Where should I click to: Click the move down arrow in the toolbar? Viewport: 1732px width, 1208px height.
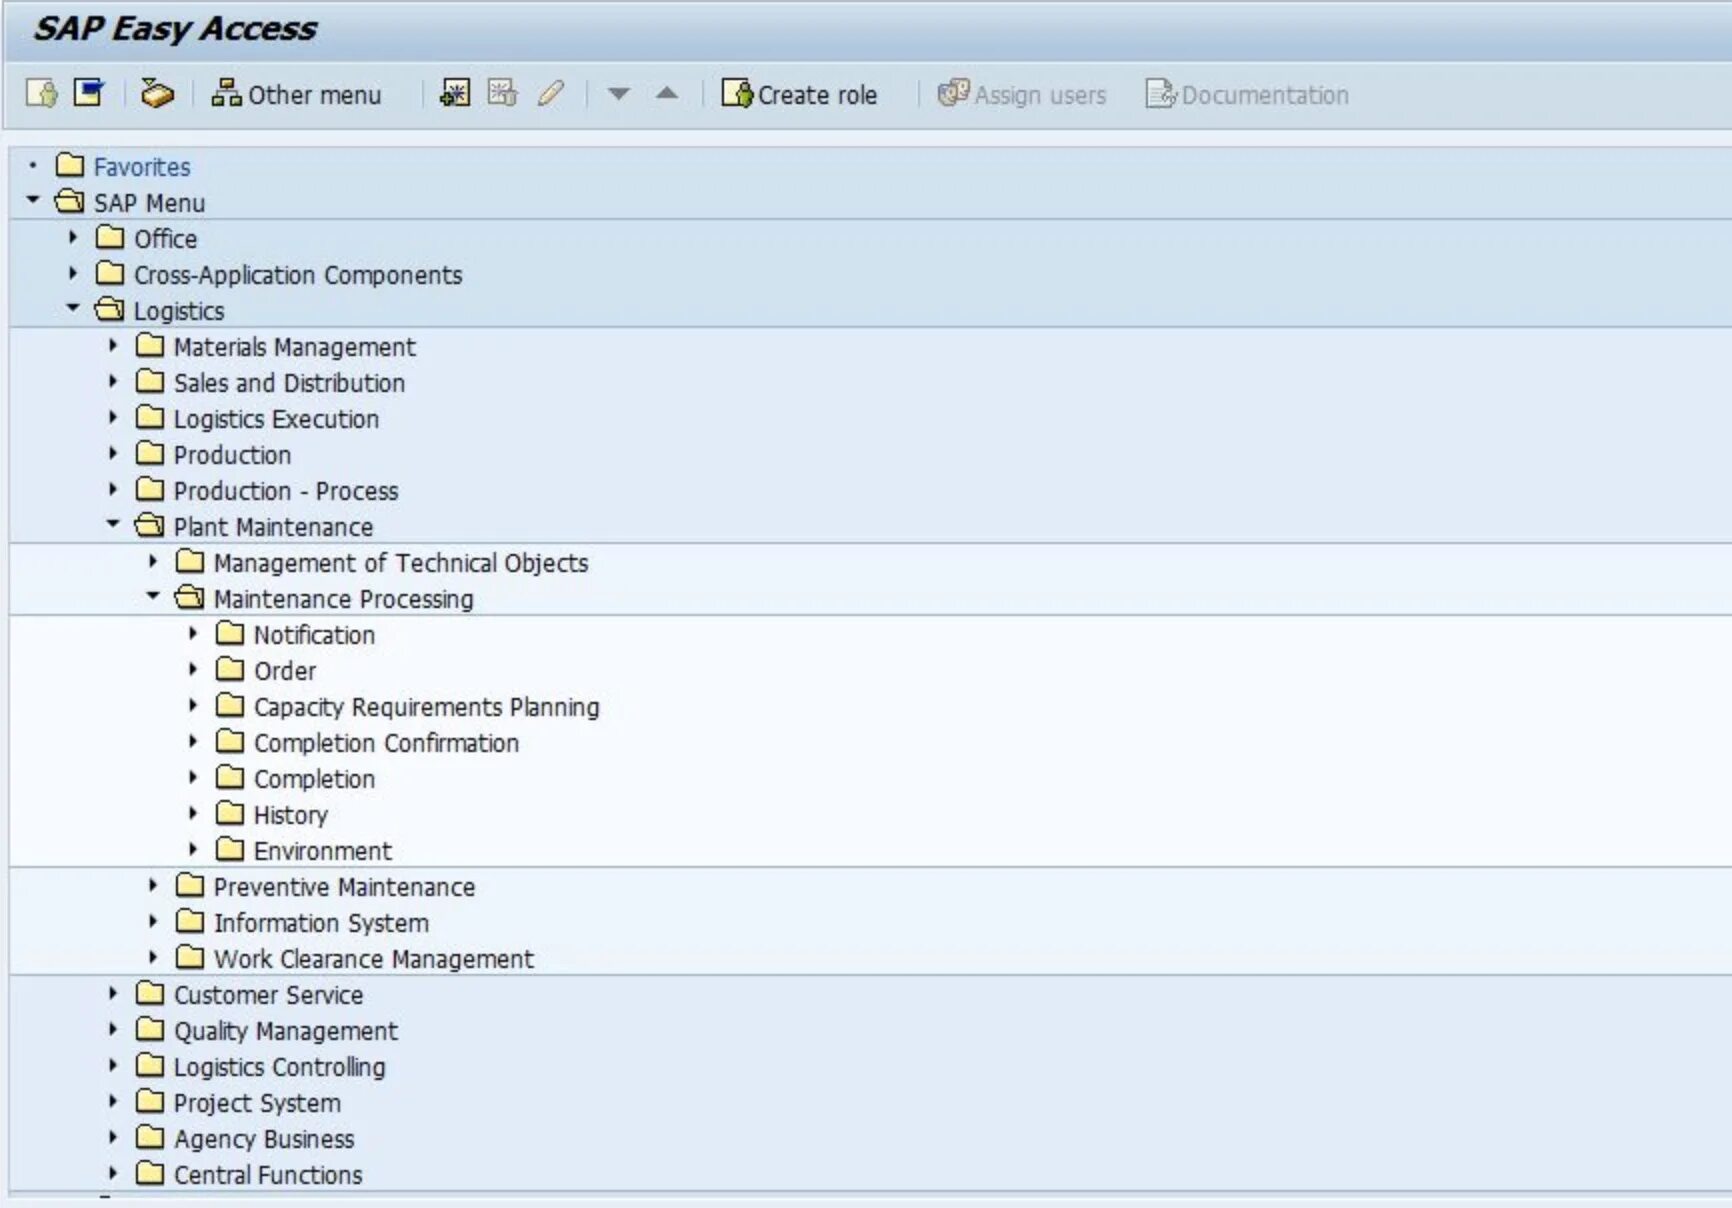pos(620,95)
